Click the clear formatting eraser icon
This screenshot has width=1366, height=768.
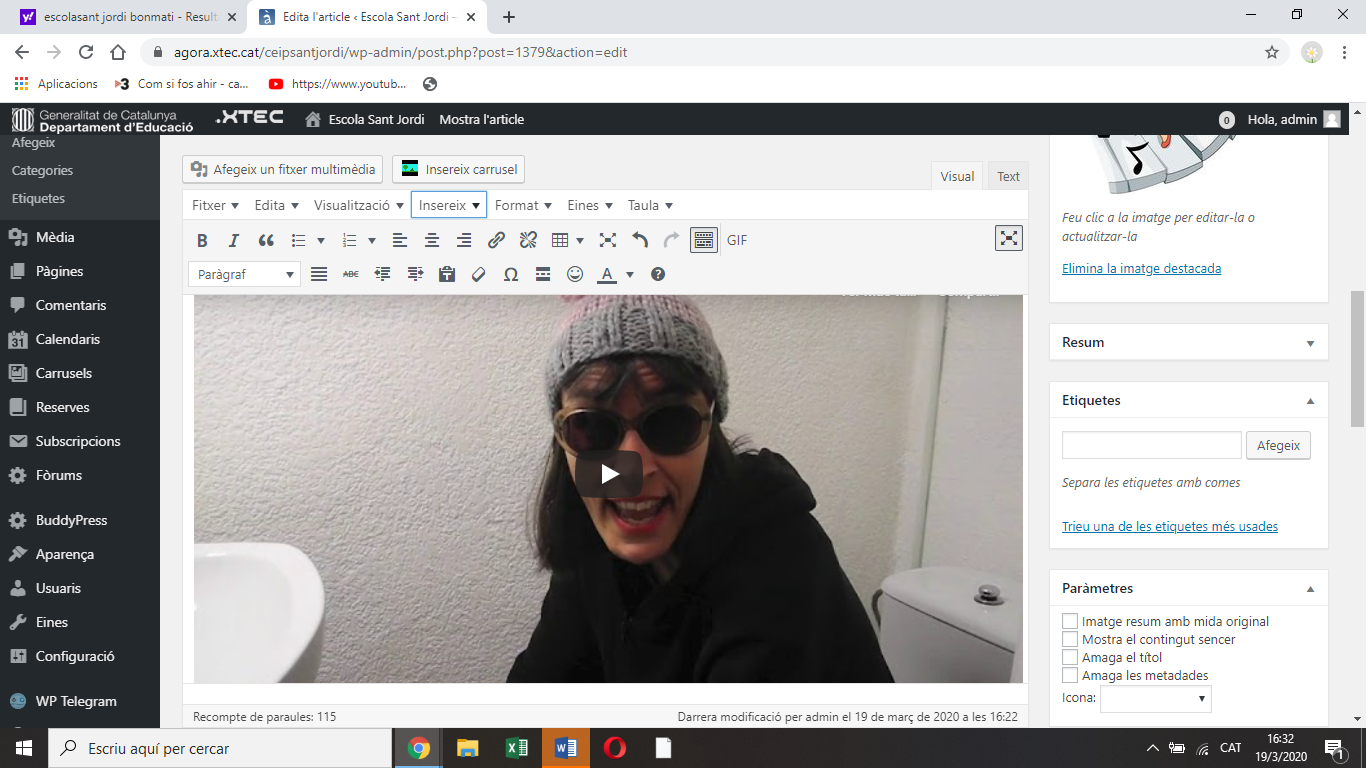(x=479, y=274)
